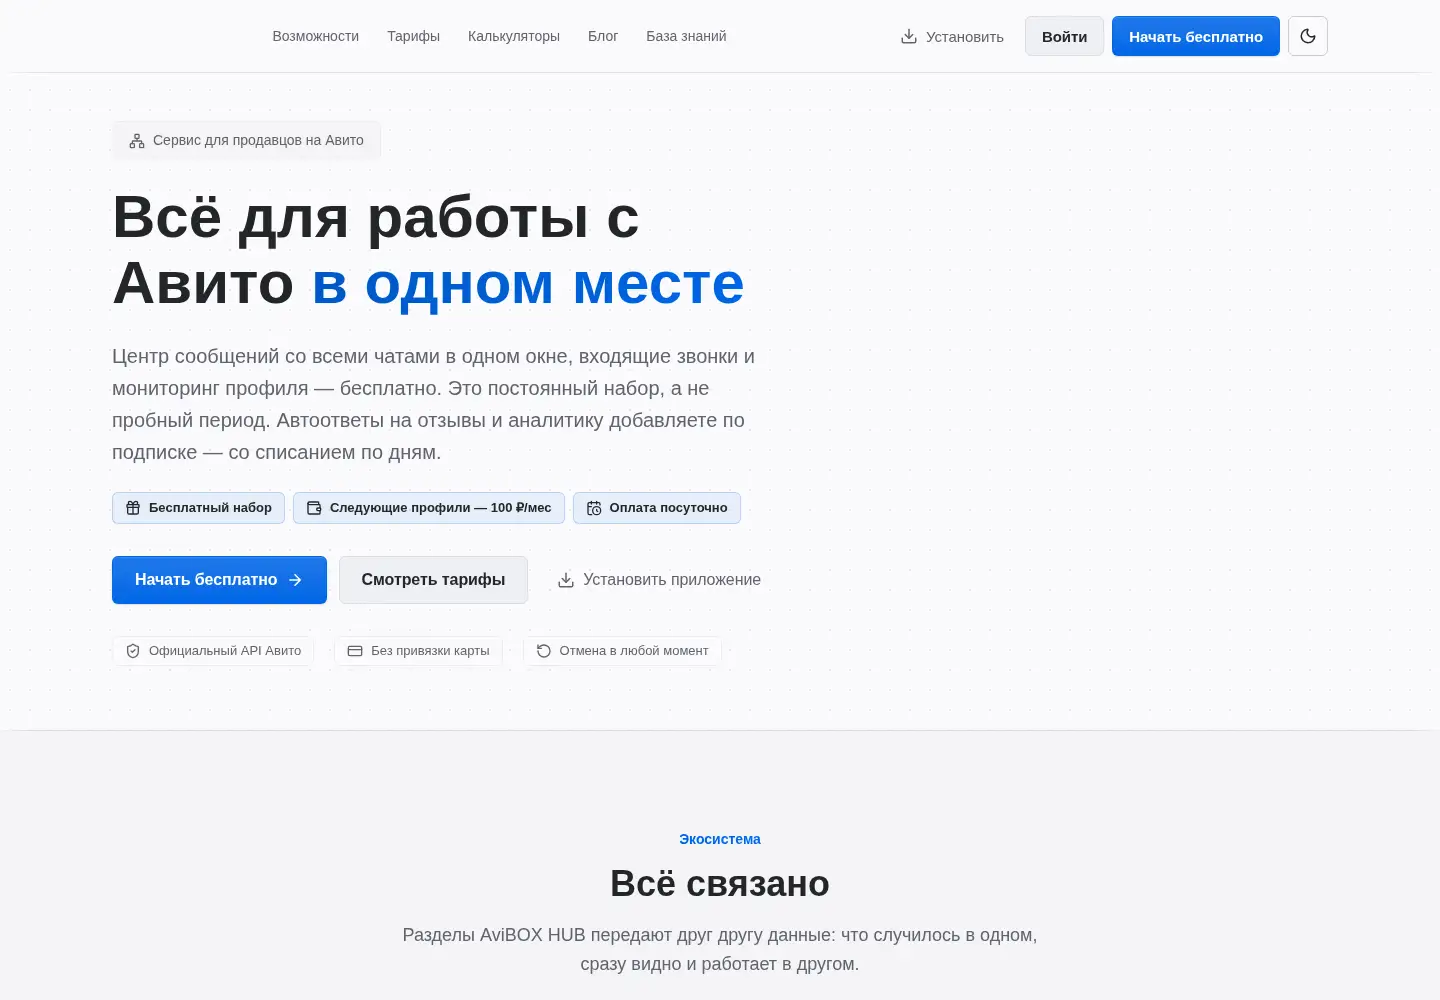This screenshot has height=1000, width=1440.
Task: Open База знаний from the top nav
Action: coord(686,36)
